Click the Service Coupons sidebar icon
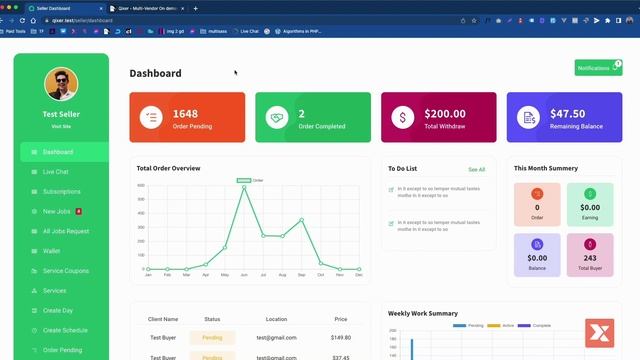 pyautogui.click(x=34, y=271)
